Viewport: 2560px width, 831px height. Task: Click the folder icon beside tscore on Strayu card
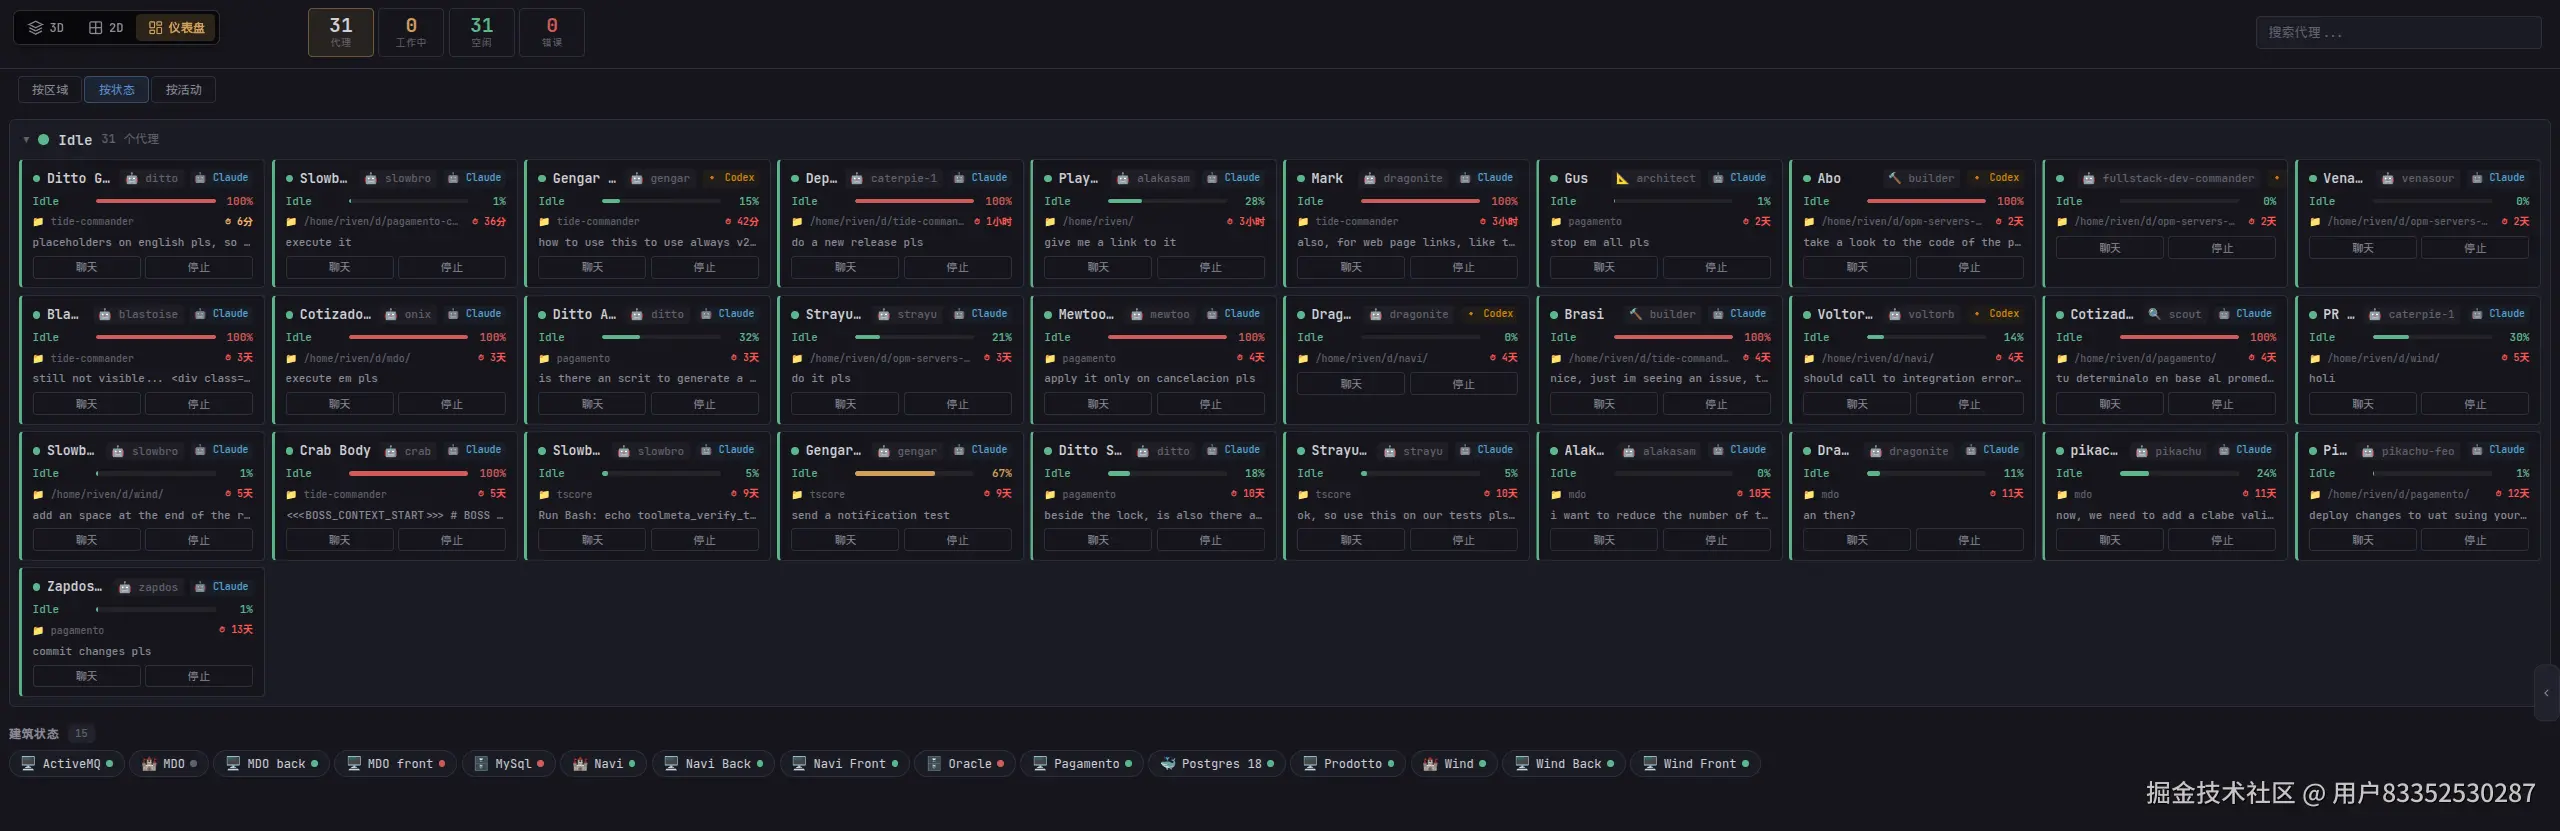pyautogui.click(x=1303, y=495)
